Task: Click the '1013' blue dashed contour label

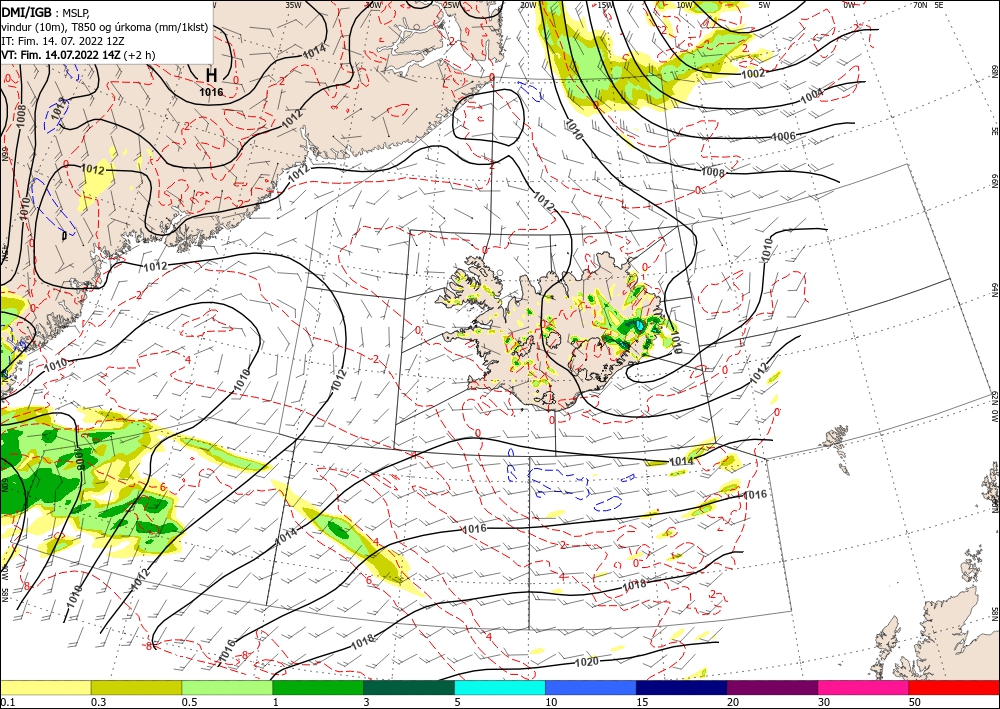Action: tap(58, 108)
